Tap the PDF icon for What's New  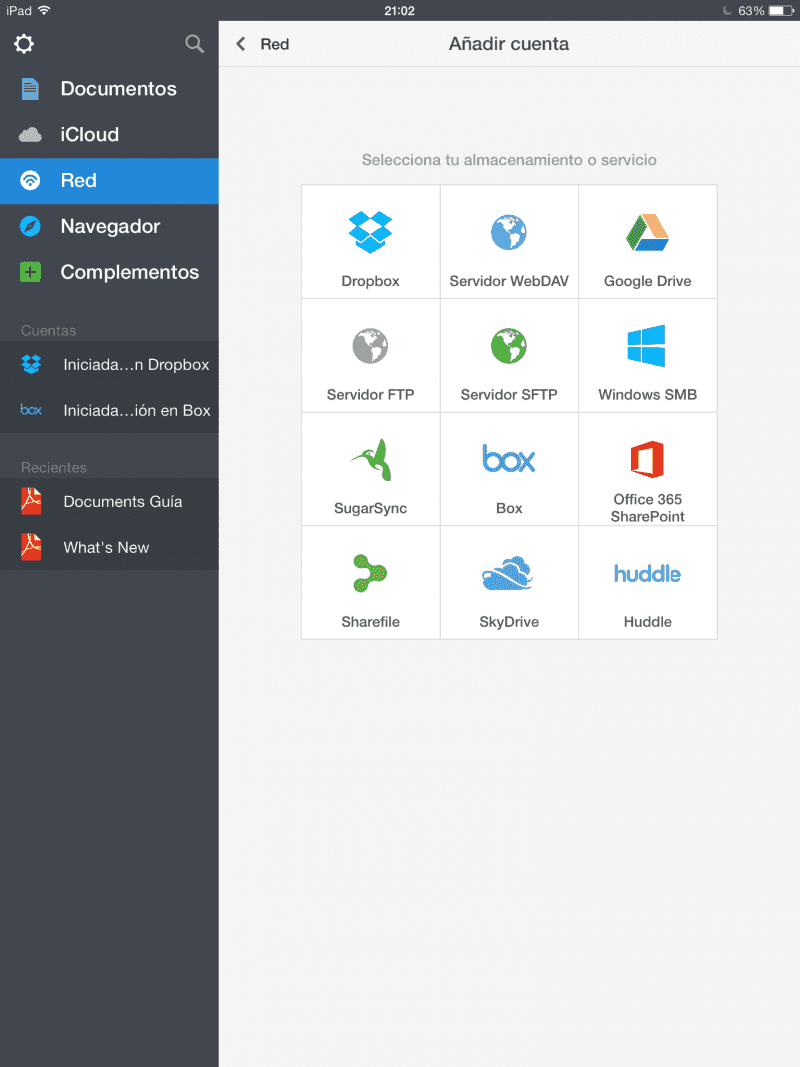click(x=31, y=546)
